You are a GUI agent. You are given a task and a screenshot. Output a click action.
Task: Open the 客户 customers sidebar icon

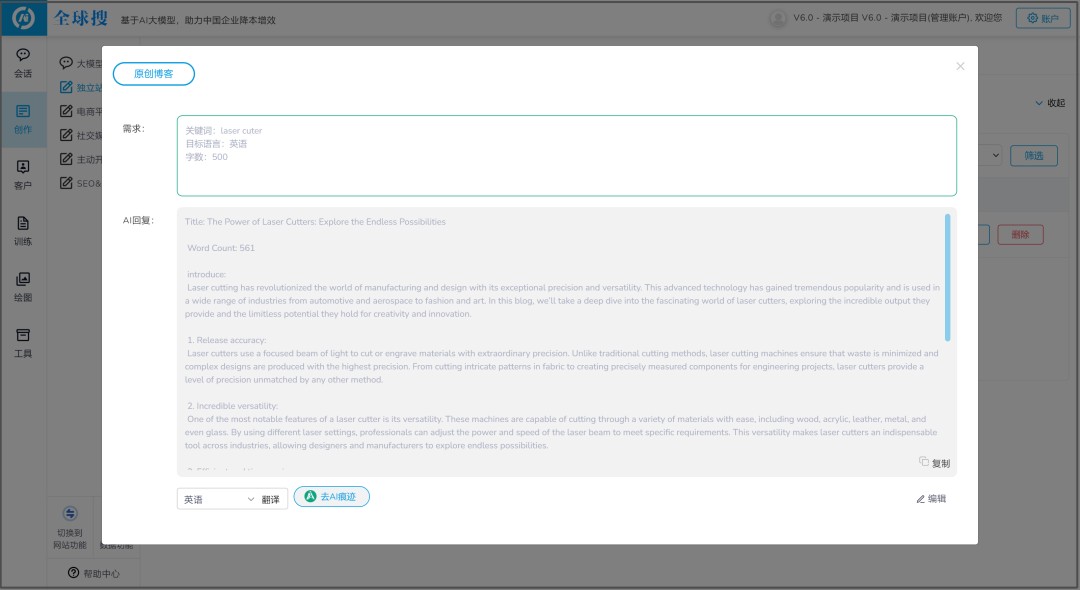coord(23,176)
